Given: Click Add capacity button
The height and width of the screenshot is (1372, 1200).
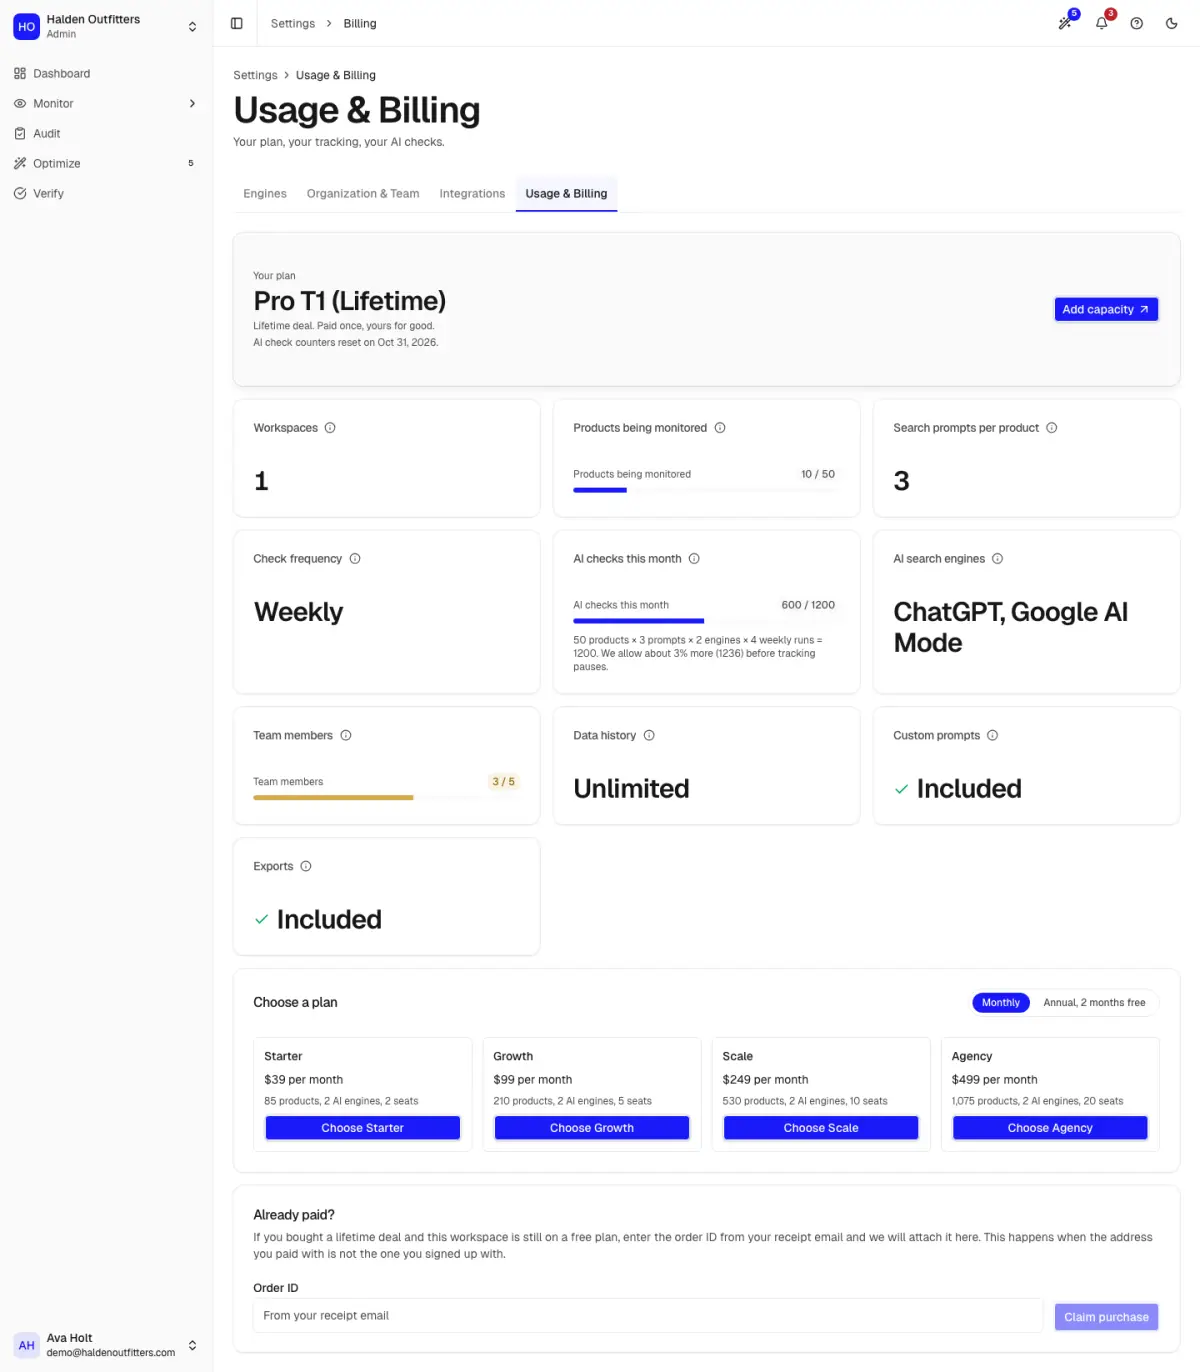Looking at the screenshot, I should pyautogui.click(x=1106, y=310).
